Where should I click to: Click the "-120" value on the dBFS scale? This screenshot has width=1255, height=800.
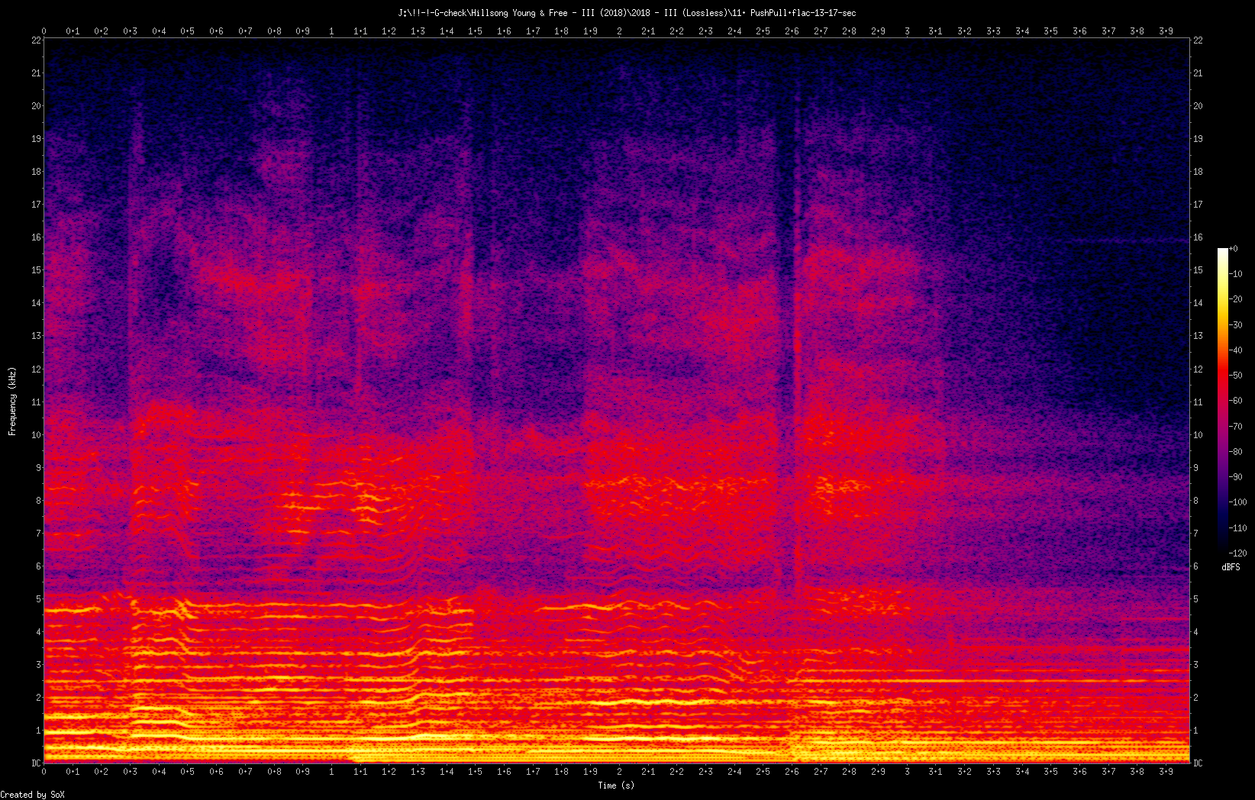1240,553
